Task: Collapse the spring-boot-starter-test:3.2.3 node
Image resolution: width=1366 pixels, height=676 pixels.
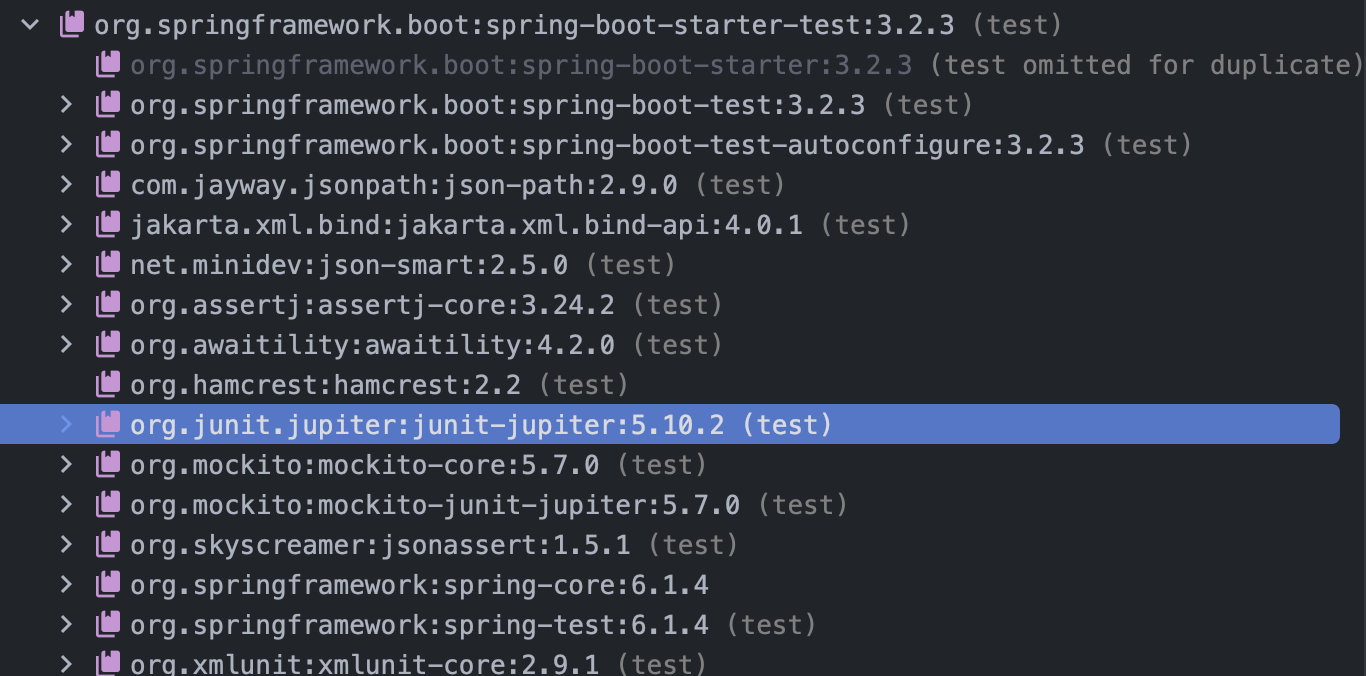Action: pyautogui.click(x=30, y=25)
